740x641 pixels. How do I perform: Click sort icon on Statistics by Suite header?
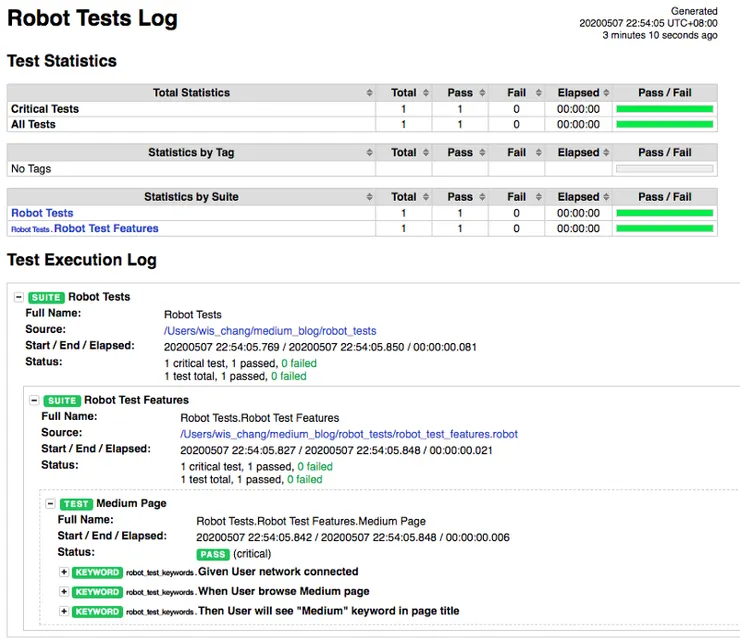click(369, 197)
